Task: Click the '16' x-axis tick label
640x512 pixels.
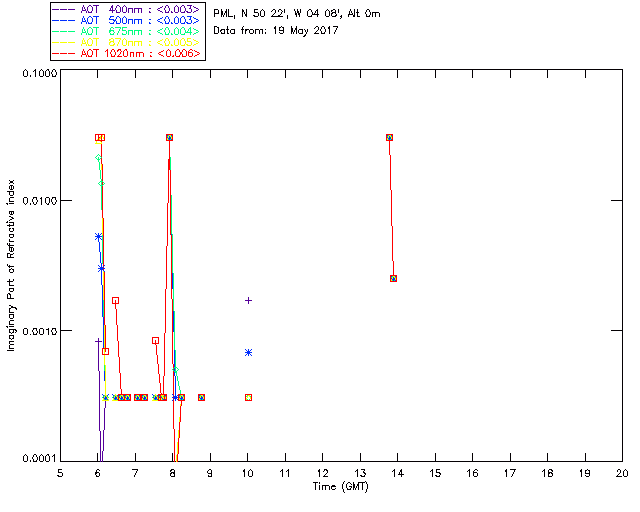Action: (472, 473)
